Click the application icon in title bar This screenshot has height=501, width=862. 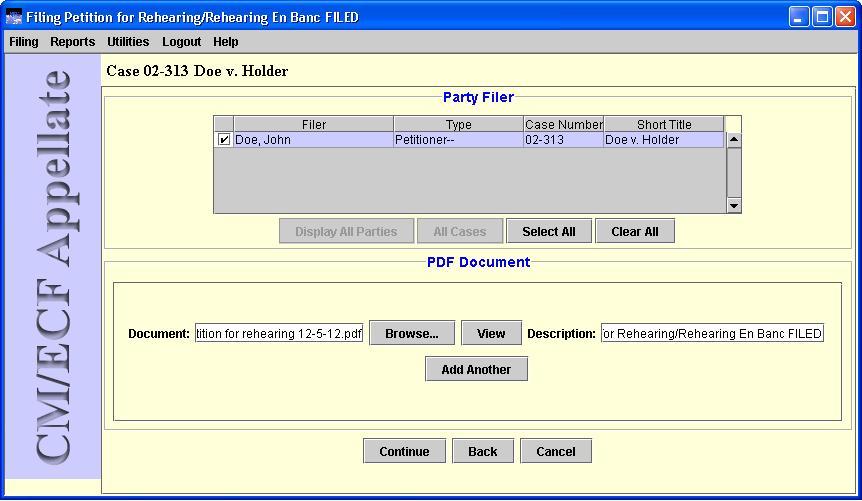(x=14, y=17)
